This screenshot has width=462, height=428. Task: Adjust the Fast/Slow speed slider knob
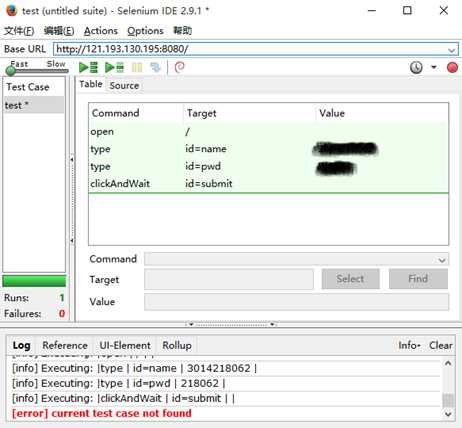[x=11, y=70]
